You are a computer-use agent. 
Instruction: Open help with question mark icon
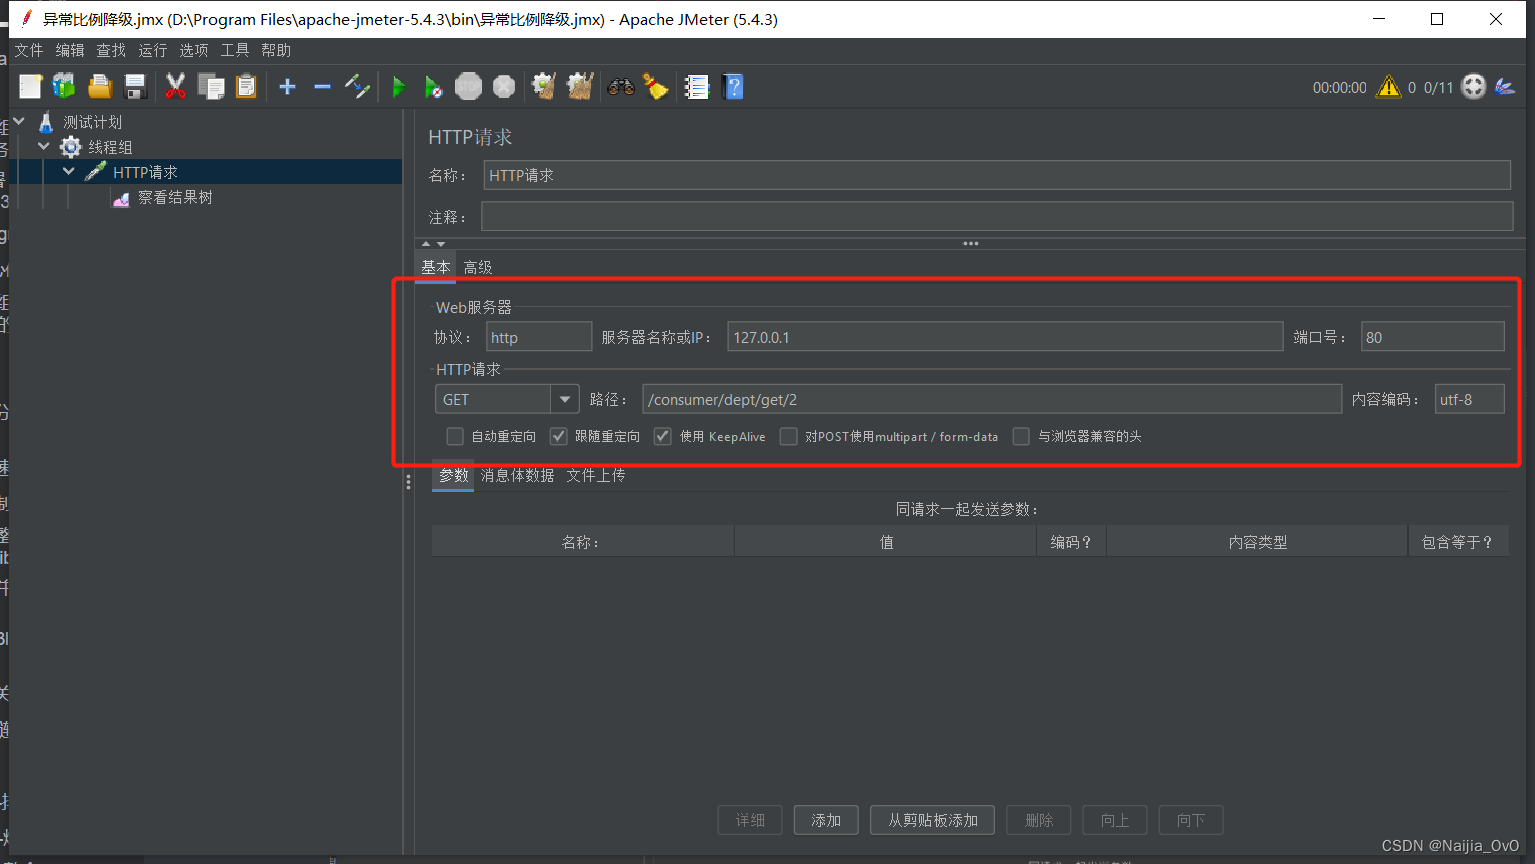tap(733, 87)
